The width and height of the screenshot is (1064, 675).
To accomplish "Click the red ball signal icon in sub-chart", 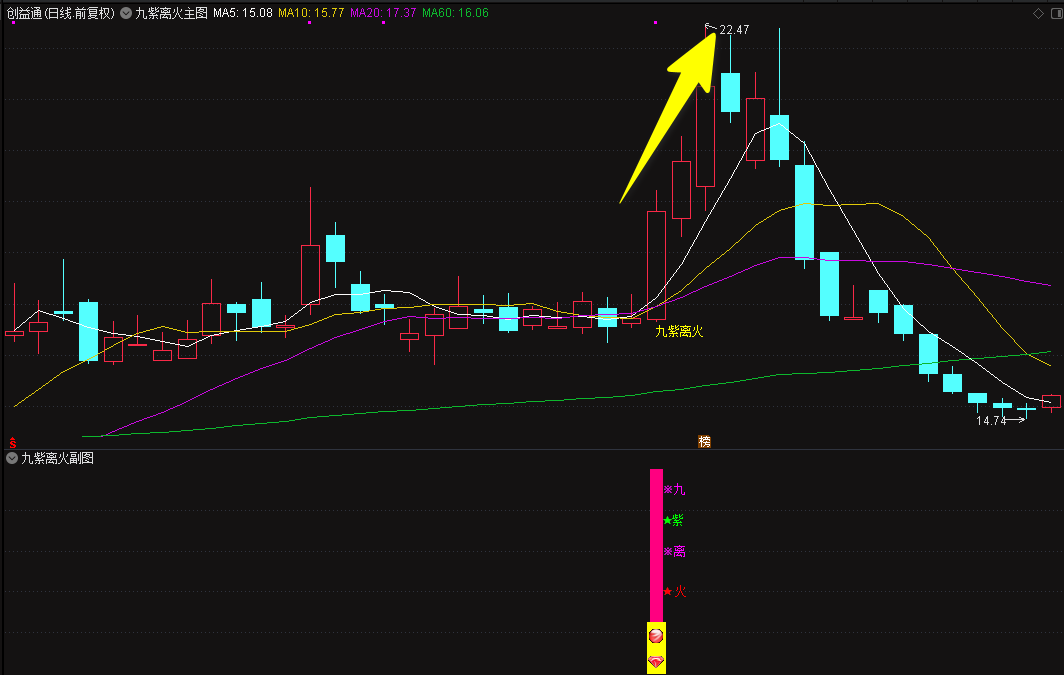I will [656, 636].
